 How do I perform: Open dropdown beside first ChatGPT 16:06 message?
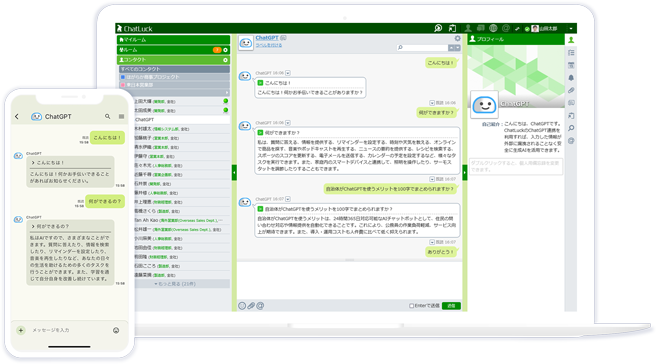pyautogui.click(x=288, y=73)
